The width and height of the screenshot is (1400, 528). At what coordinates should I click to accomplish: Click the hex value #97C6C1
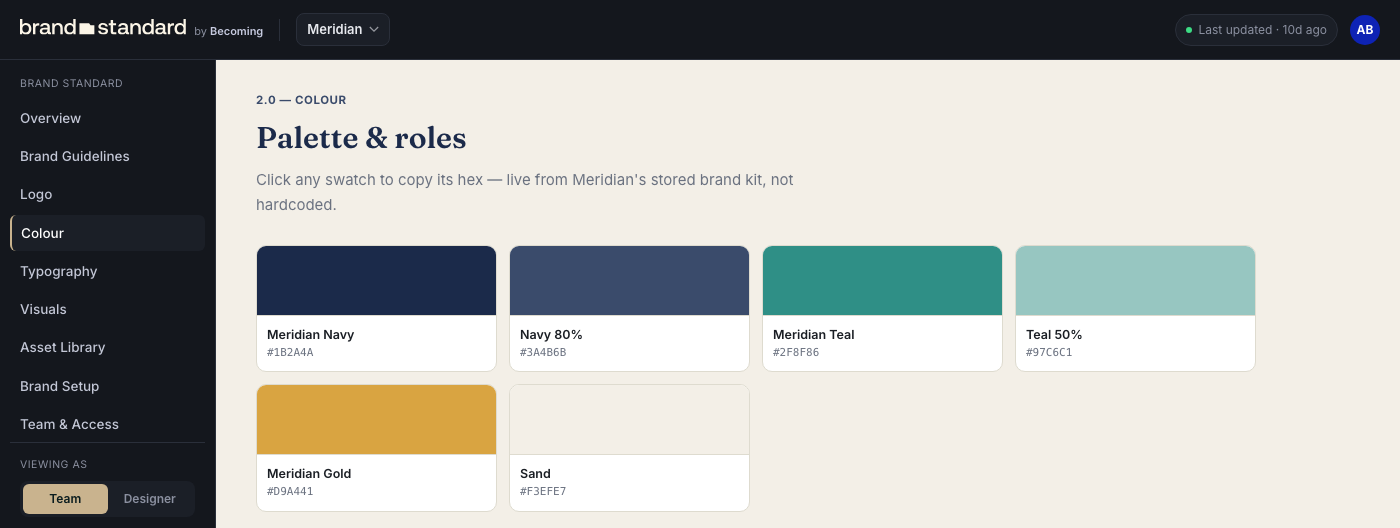tap(1049, 353)
